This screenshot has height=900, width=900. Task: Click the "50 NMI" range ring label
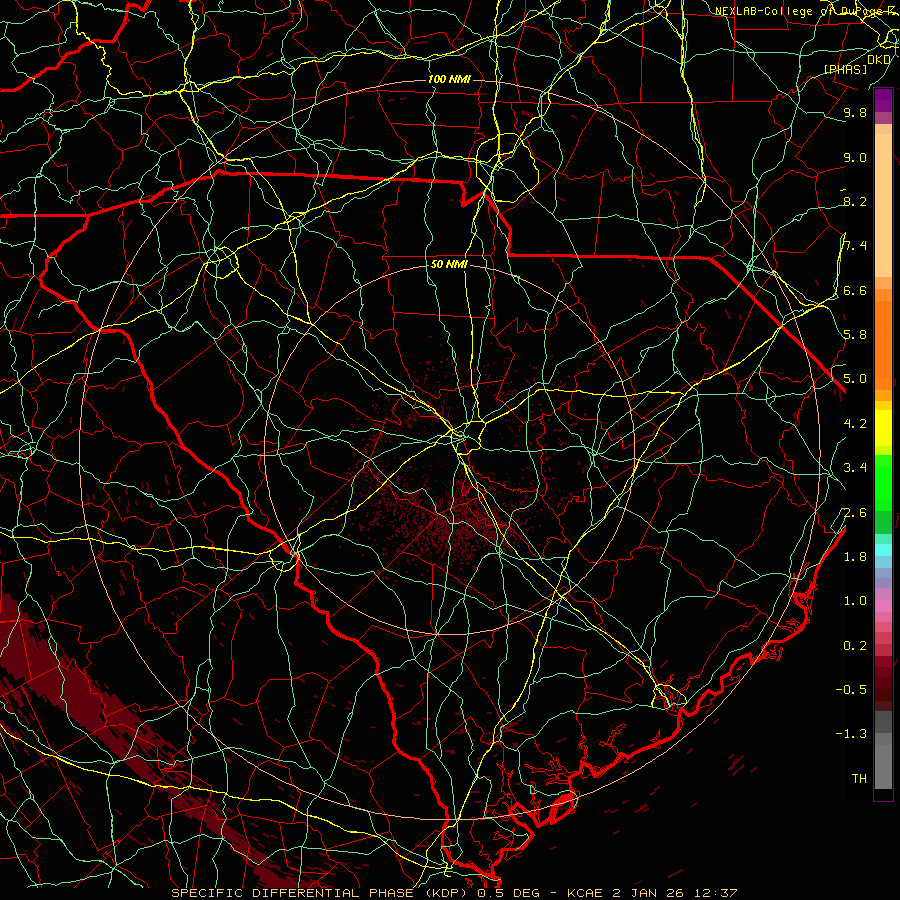(449, 265)
